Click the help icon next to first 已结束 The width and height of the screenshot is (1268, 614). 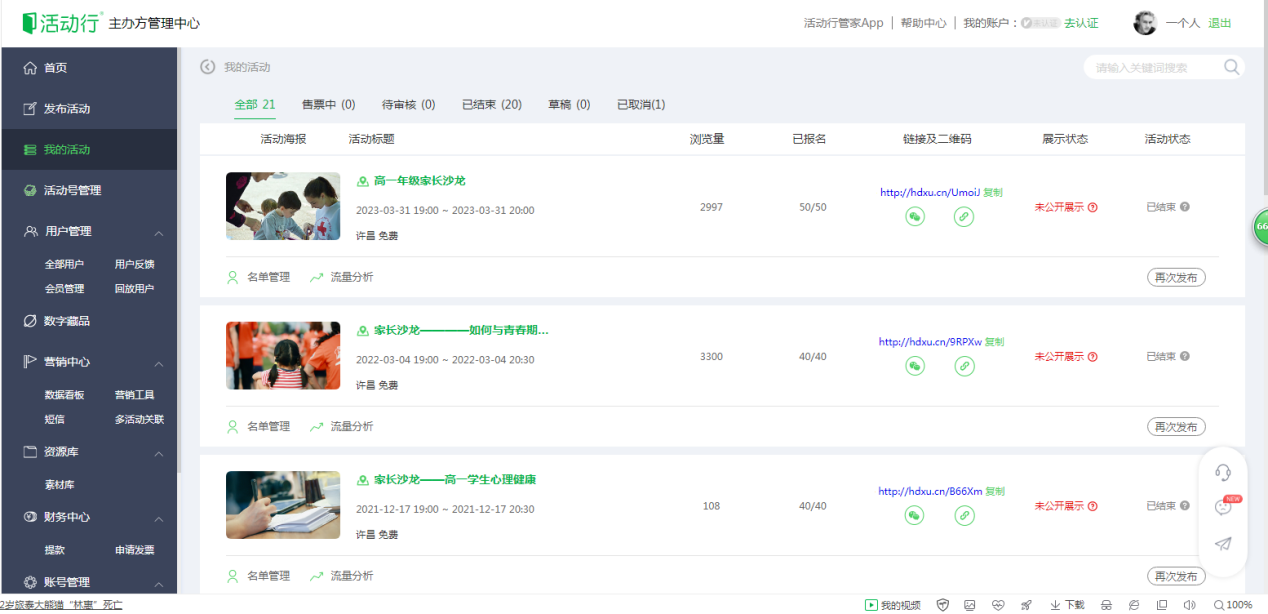pos(1185,207)
